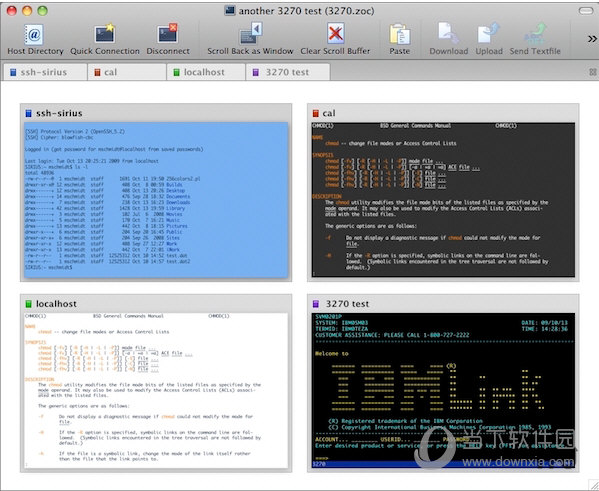
Task: Switch to the localhost tab
Action: (206, 72)
